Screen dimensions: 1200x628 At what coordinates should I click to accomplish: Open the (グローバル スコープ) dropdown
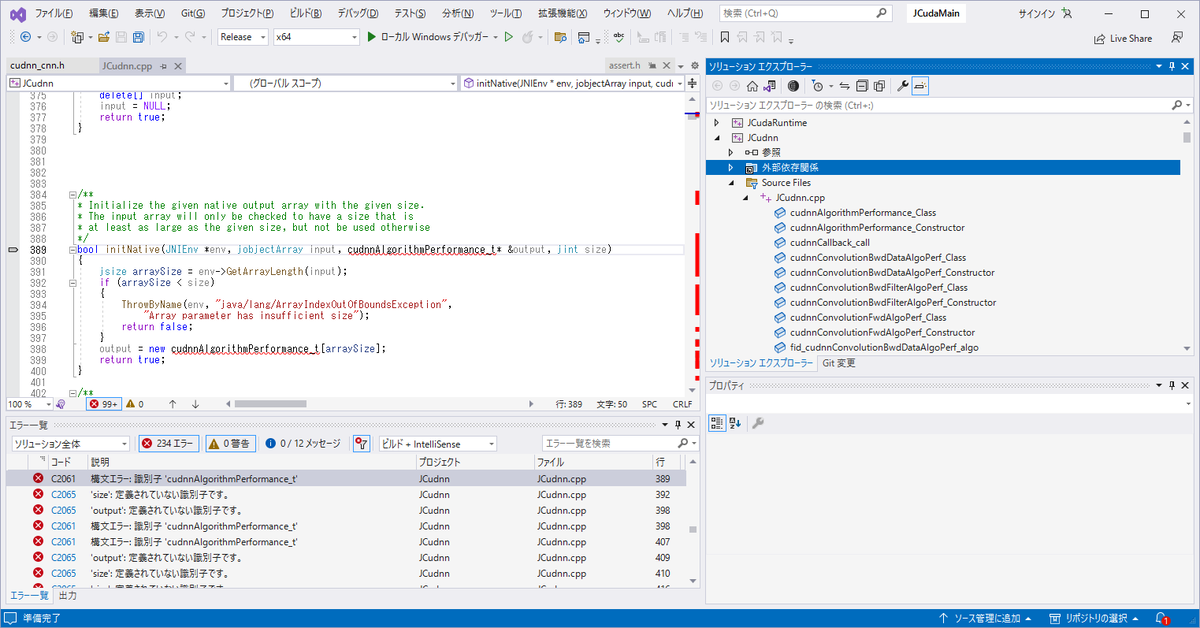pyautogui.click(x=344, y=83)
